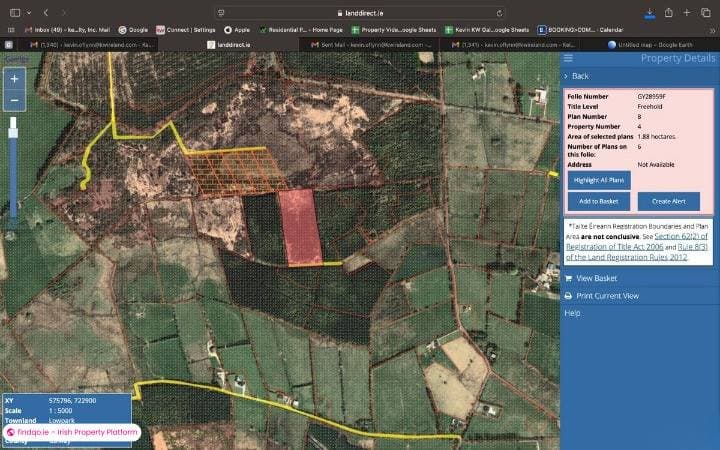Go forward using Safari's forward arrow

click(x=64, y=13)
